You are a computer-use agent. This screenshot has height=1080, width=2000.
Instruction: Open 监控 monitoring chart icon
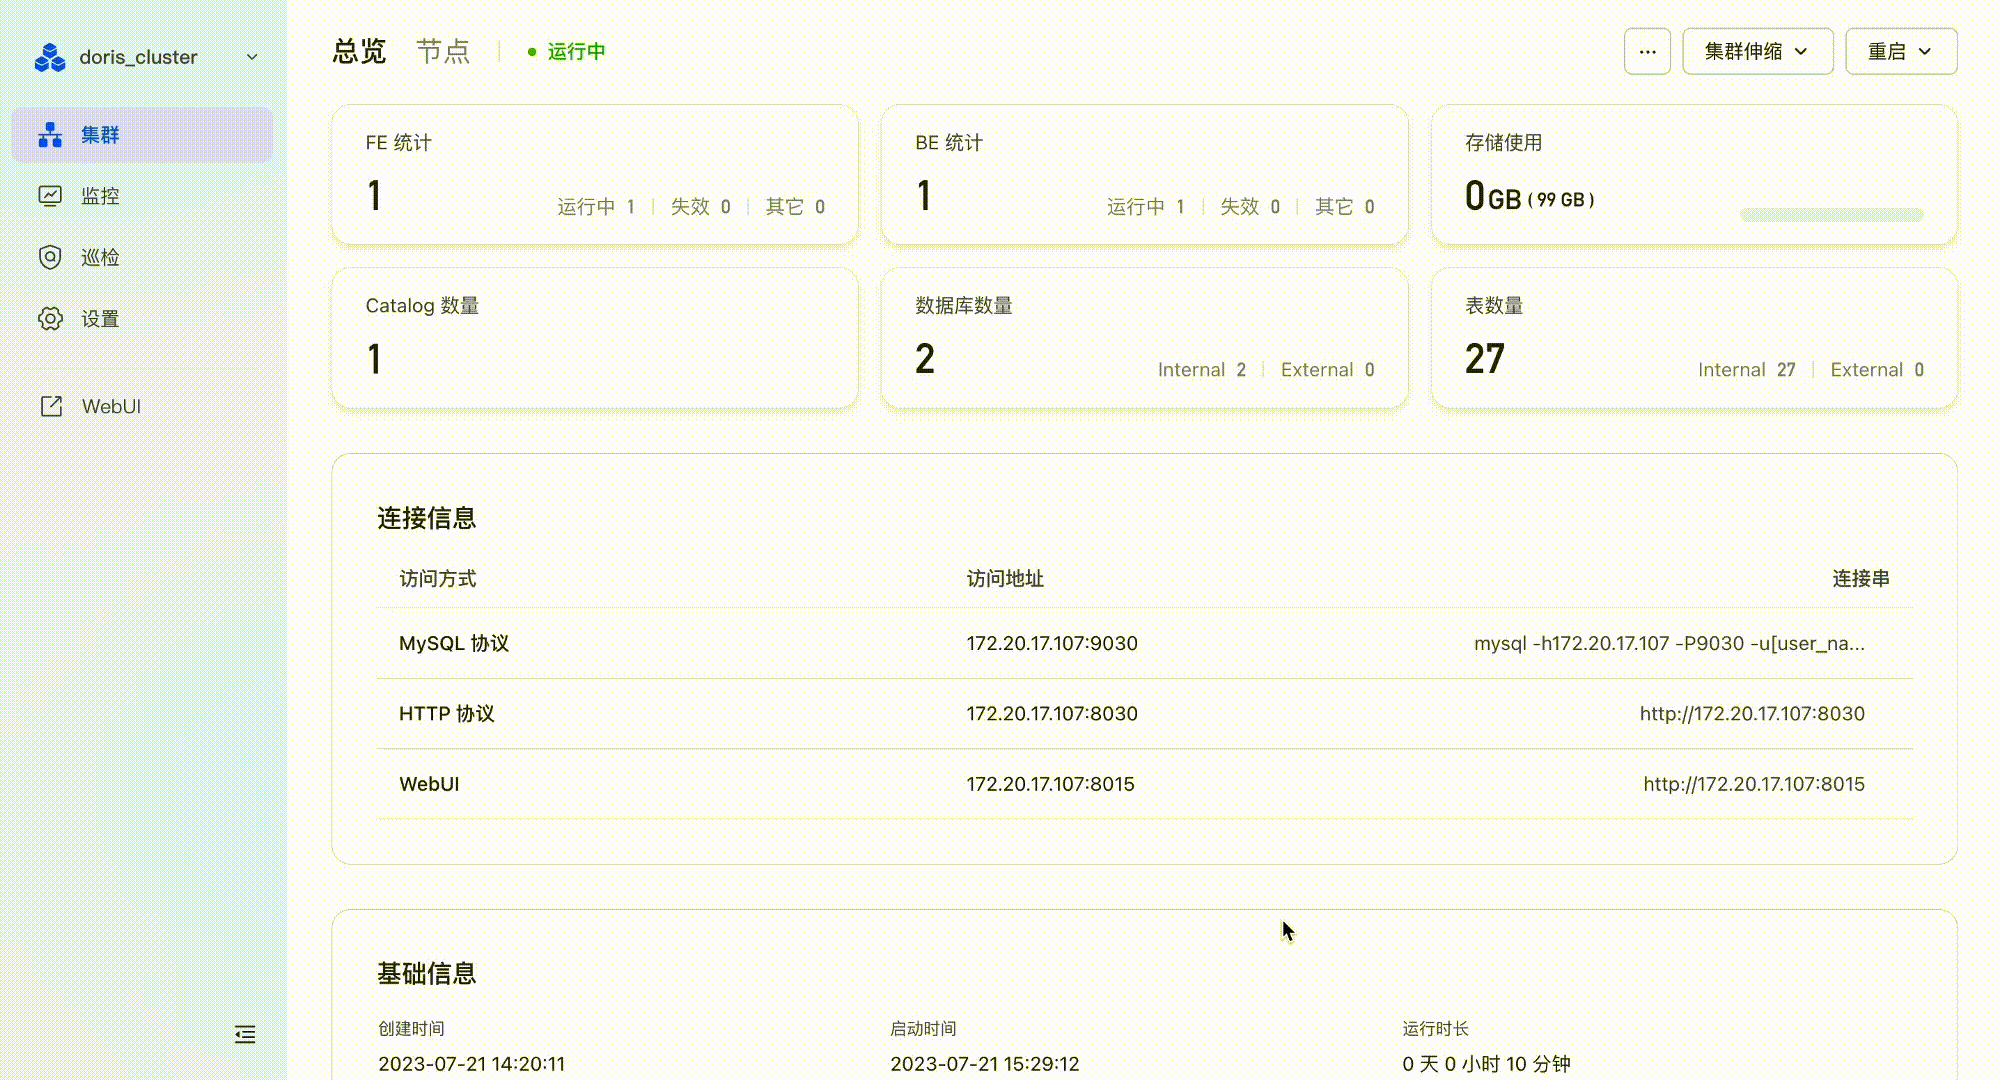tap(50, 196)
